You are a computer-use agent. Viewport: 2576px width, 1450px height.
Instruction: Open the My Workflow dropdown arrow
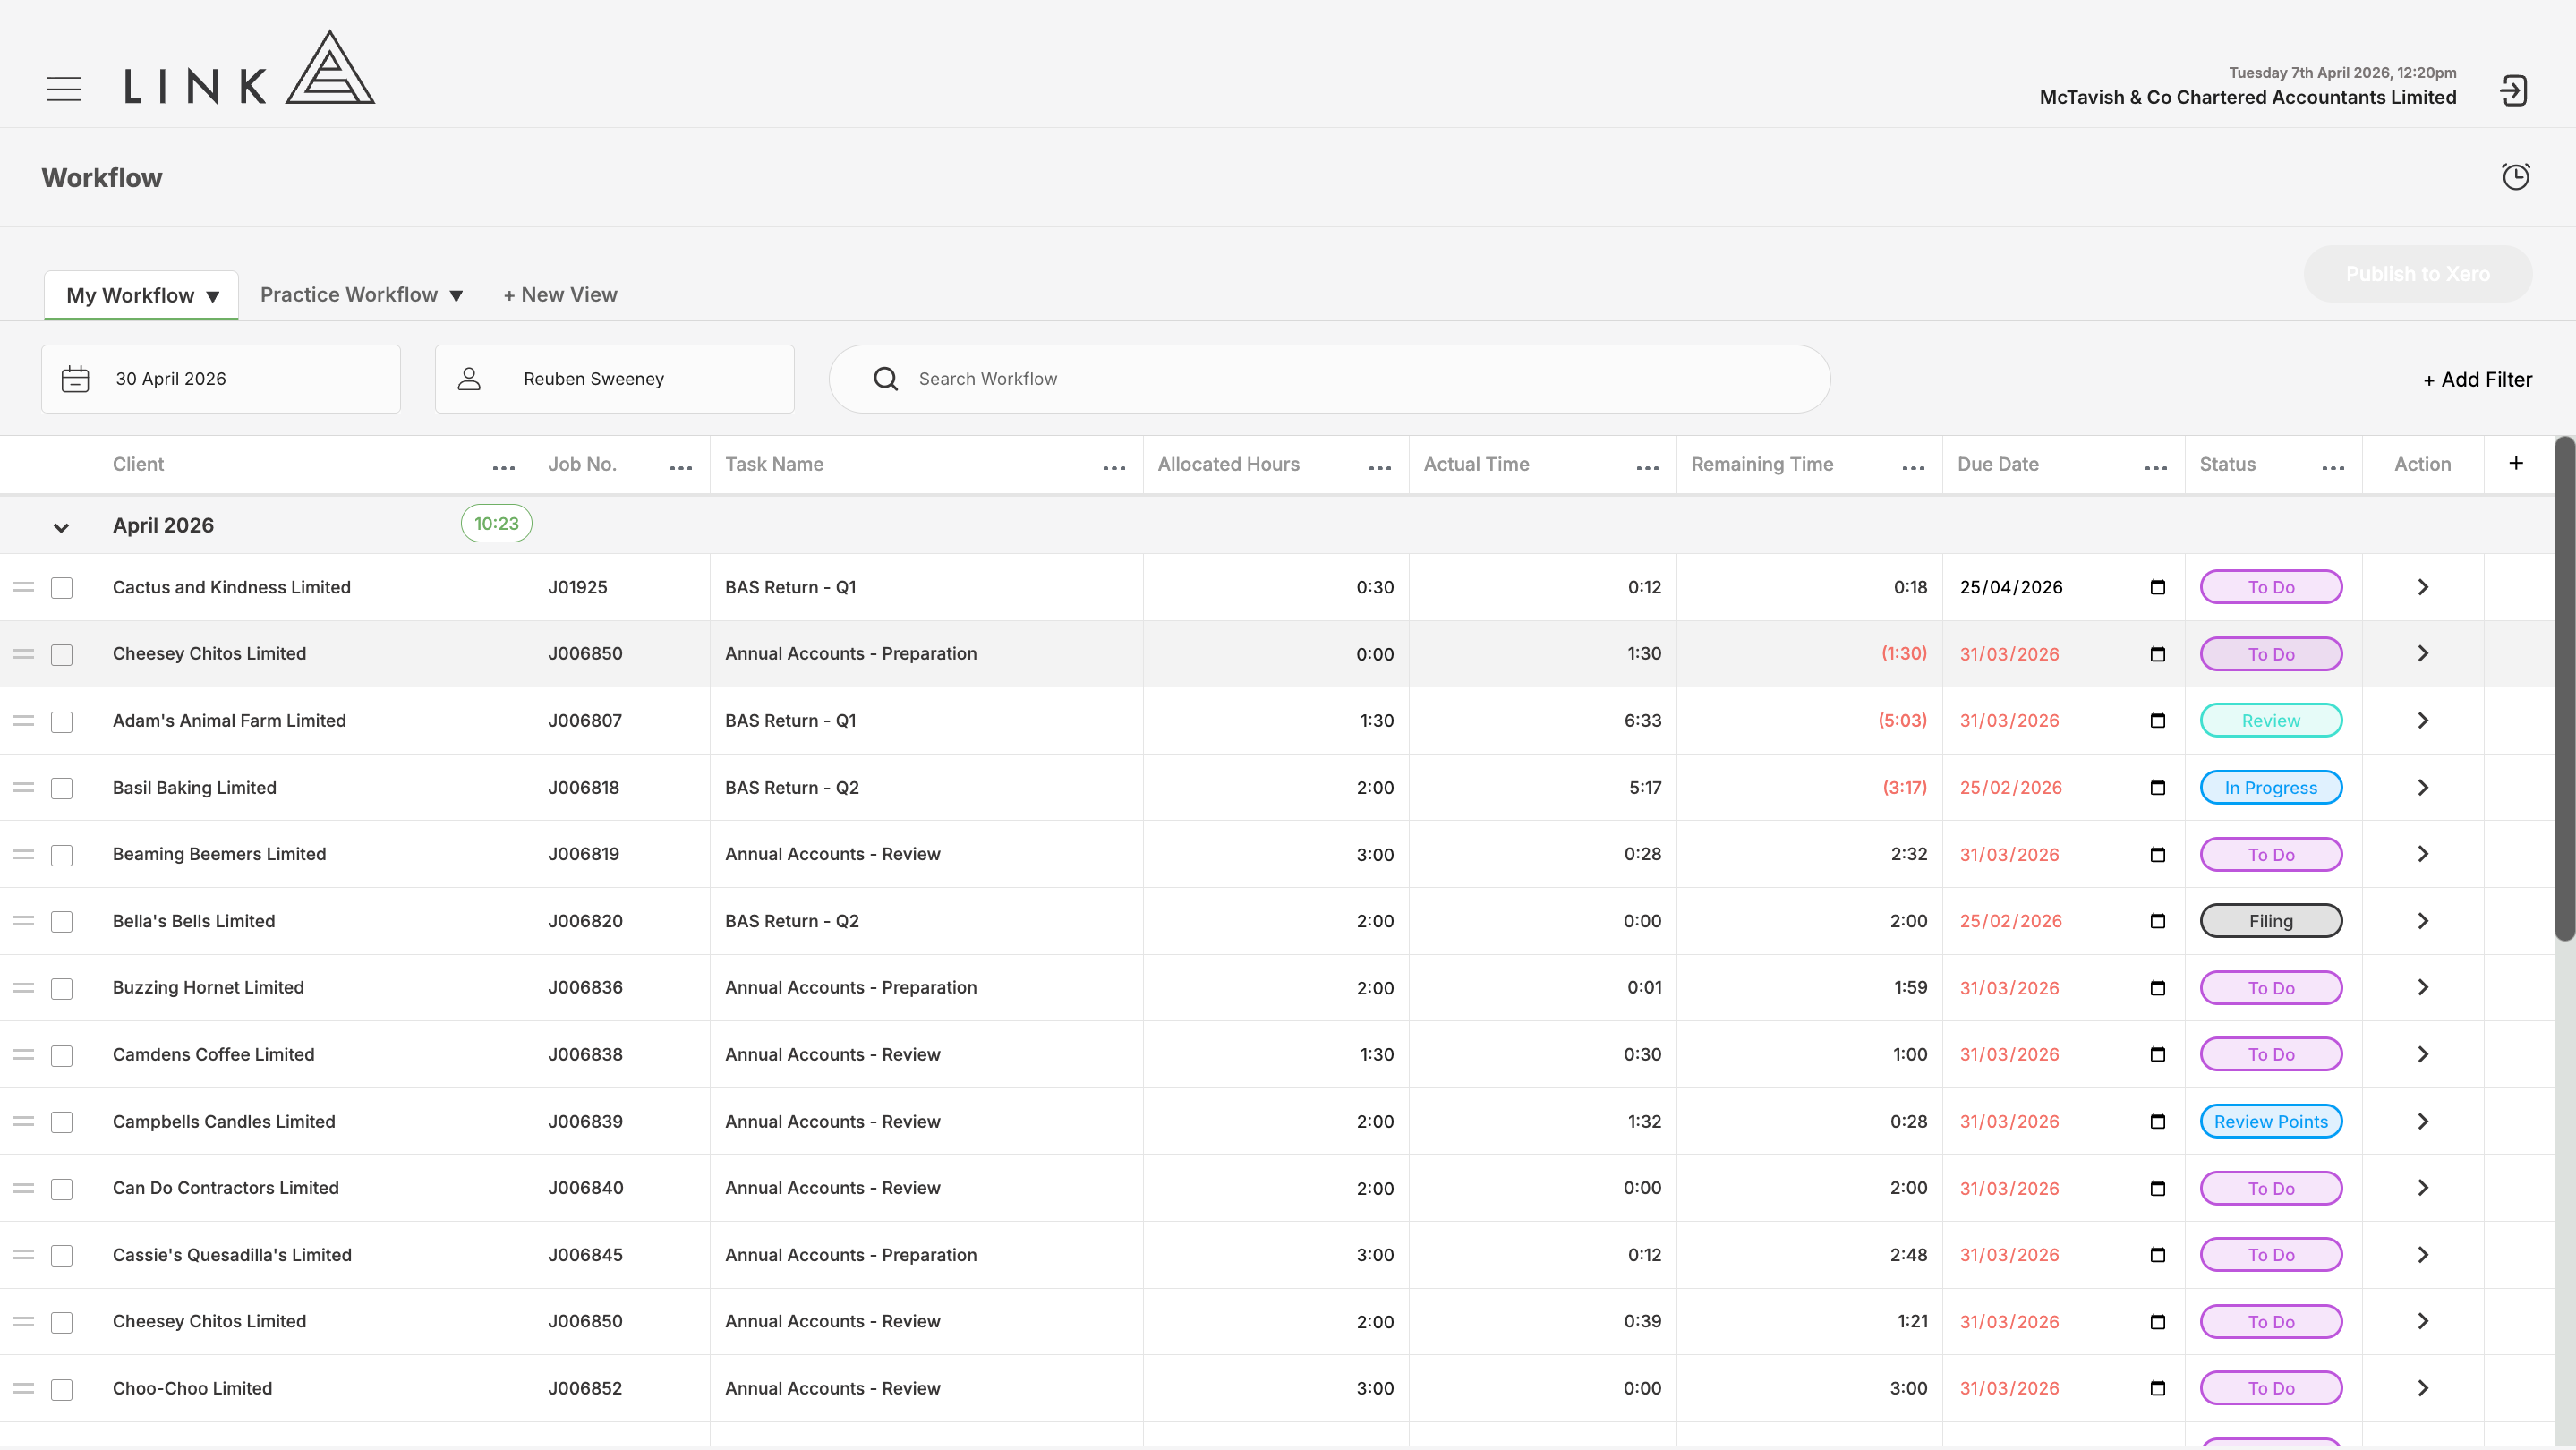pyautogui.click(x=213, y=297)
